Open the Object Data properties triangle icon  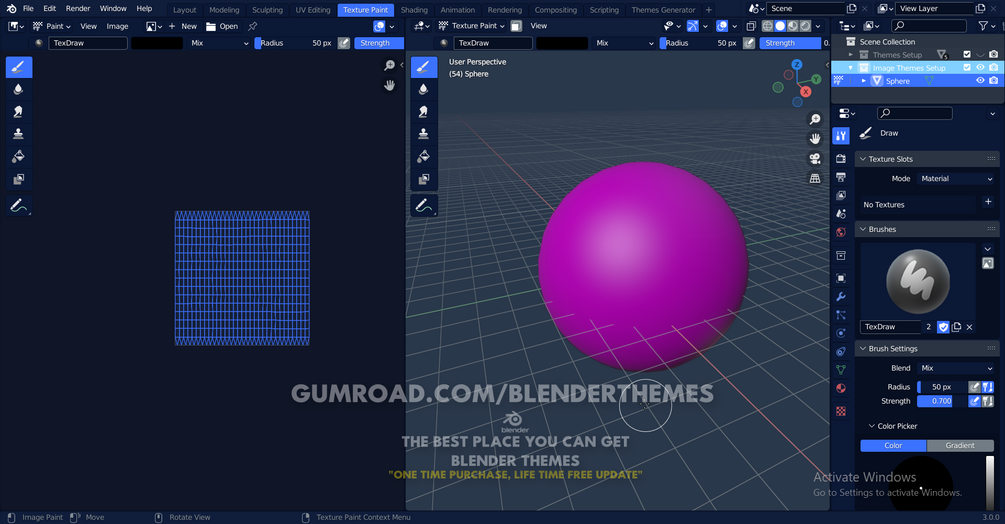[841, 370]
